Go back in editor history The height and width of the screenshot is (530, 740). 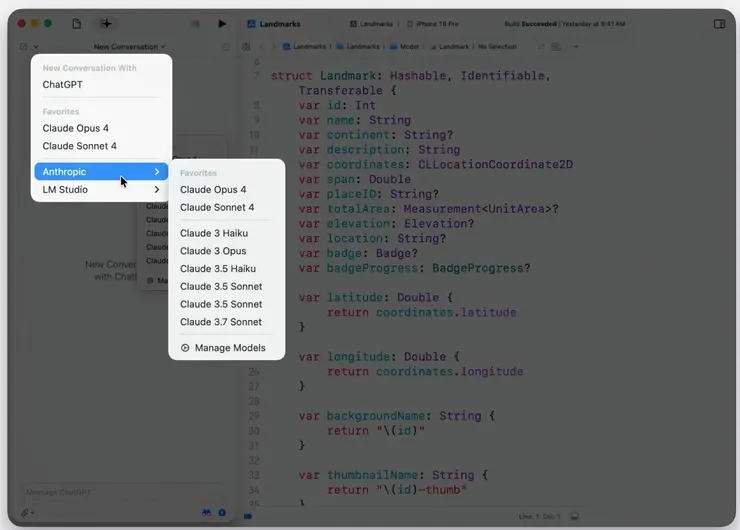[262, 47]
